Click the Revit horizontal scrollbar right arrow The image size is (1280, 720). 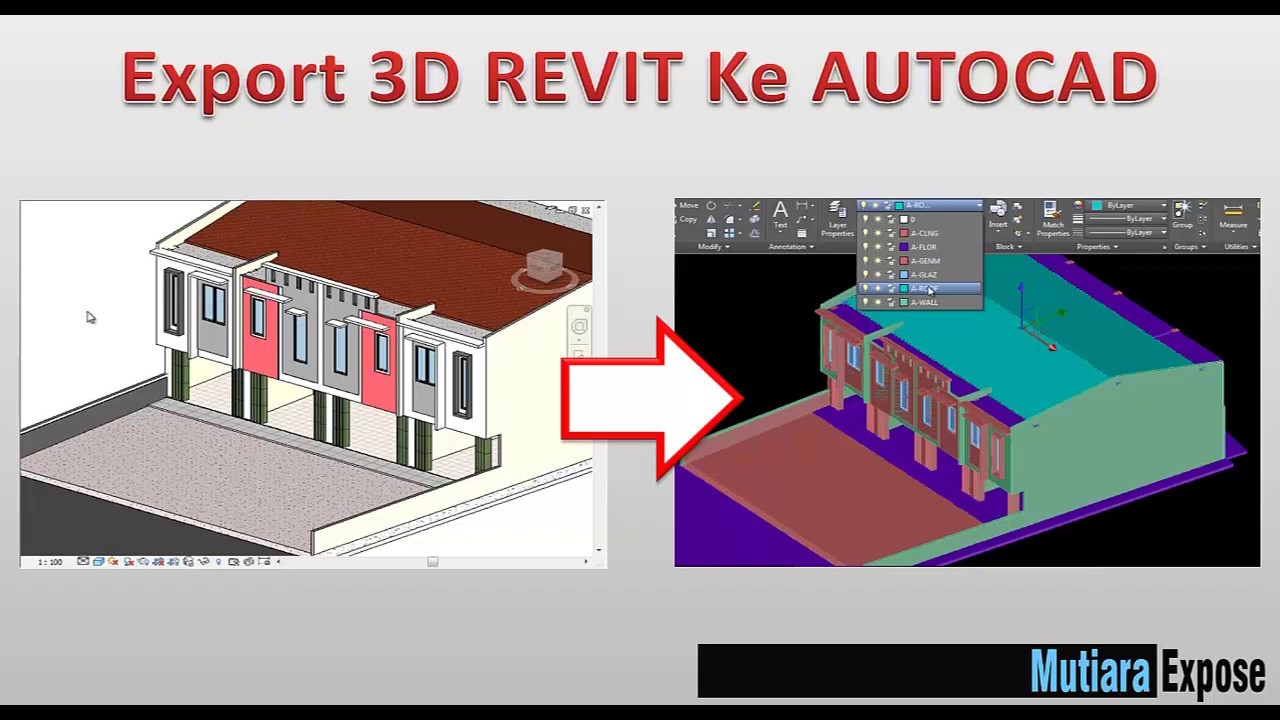586,561
